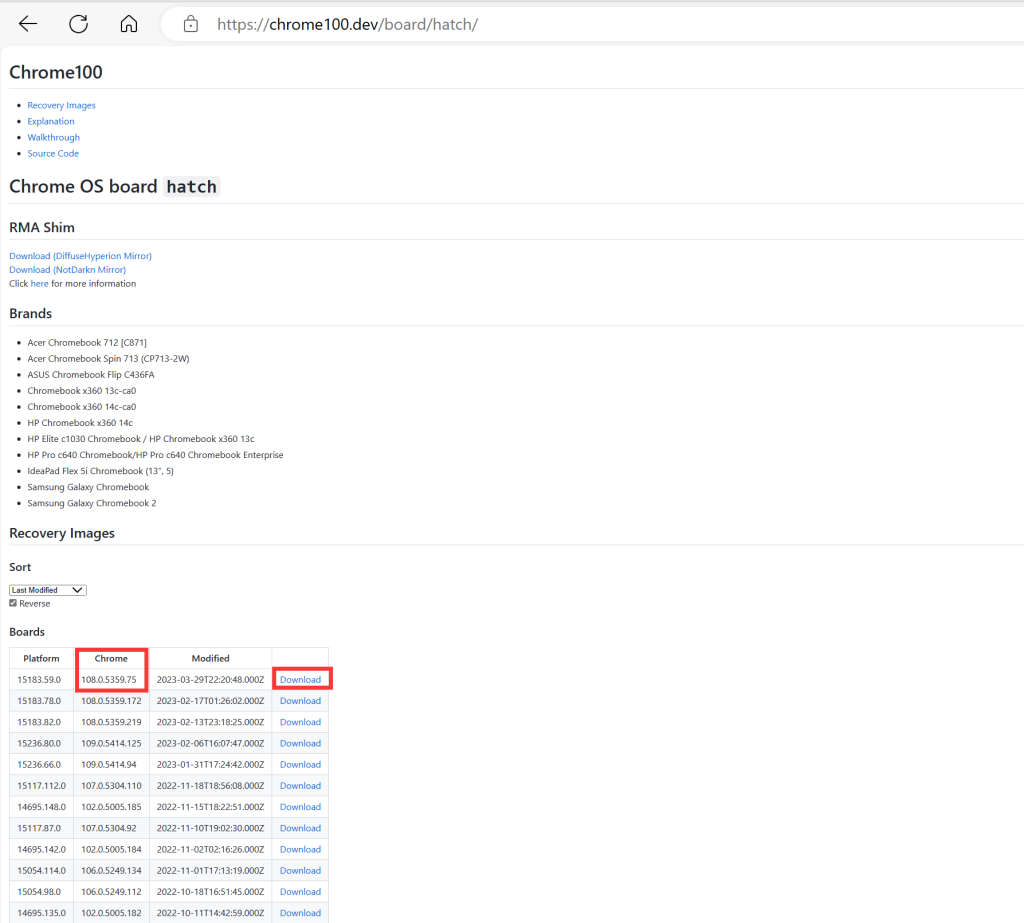Click the Chrome100 page title

[56, 73]
